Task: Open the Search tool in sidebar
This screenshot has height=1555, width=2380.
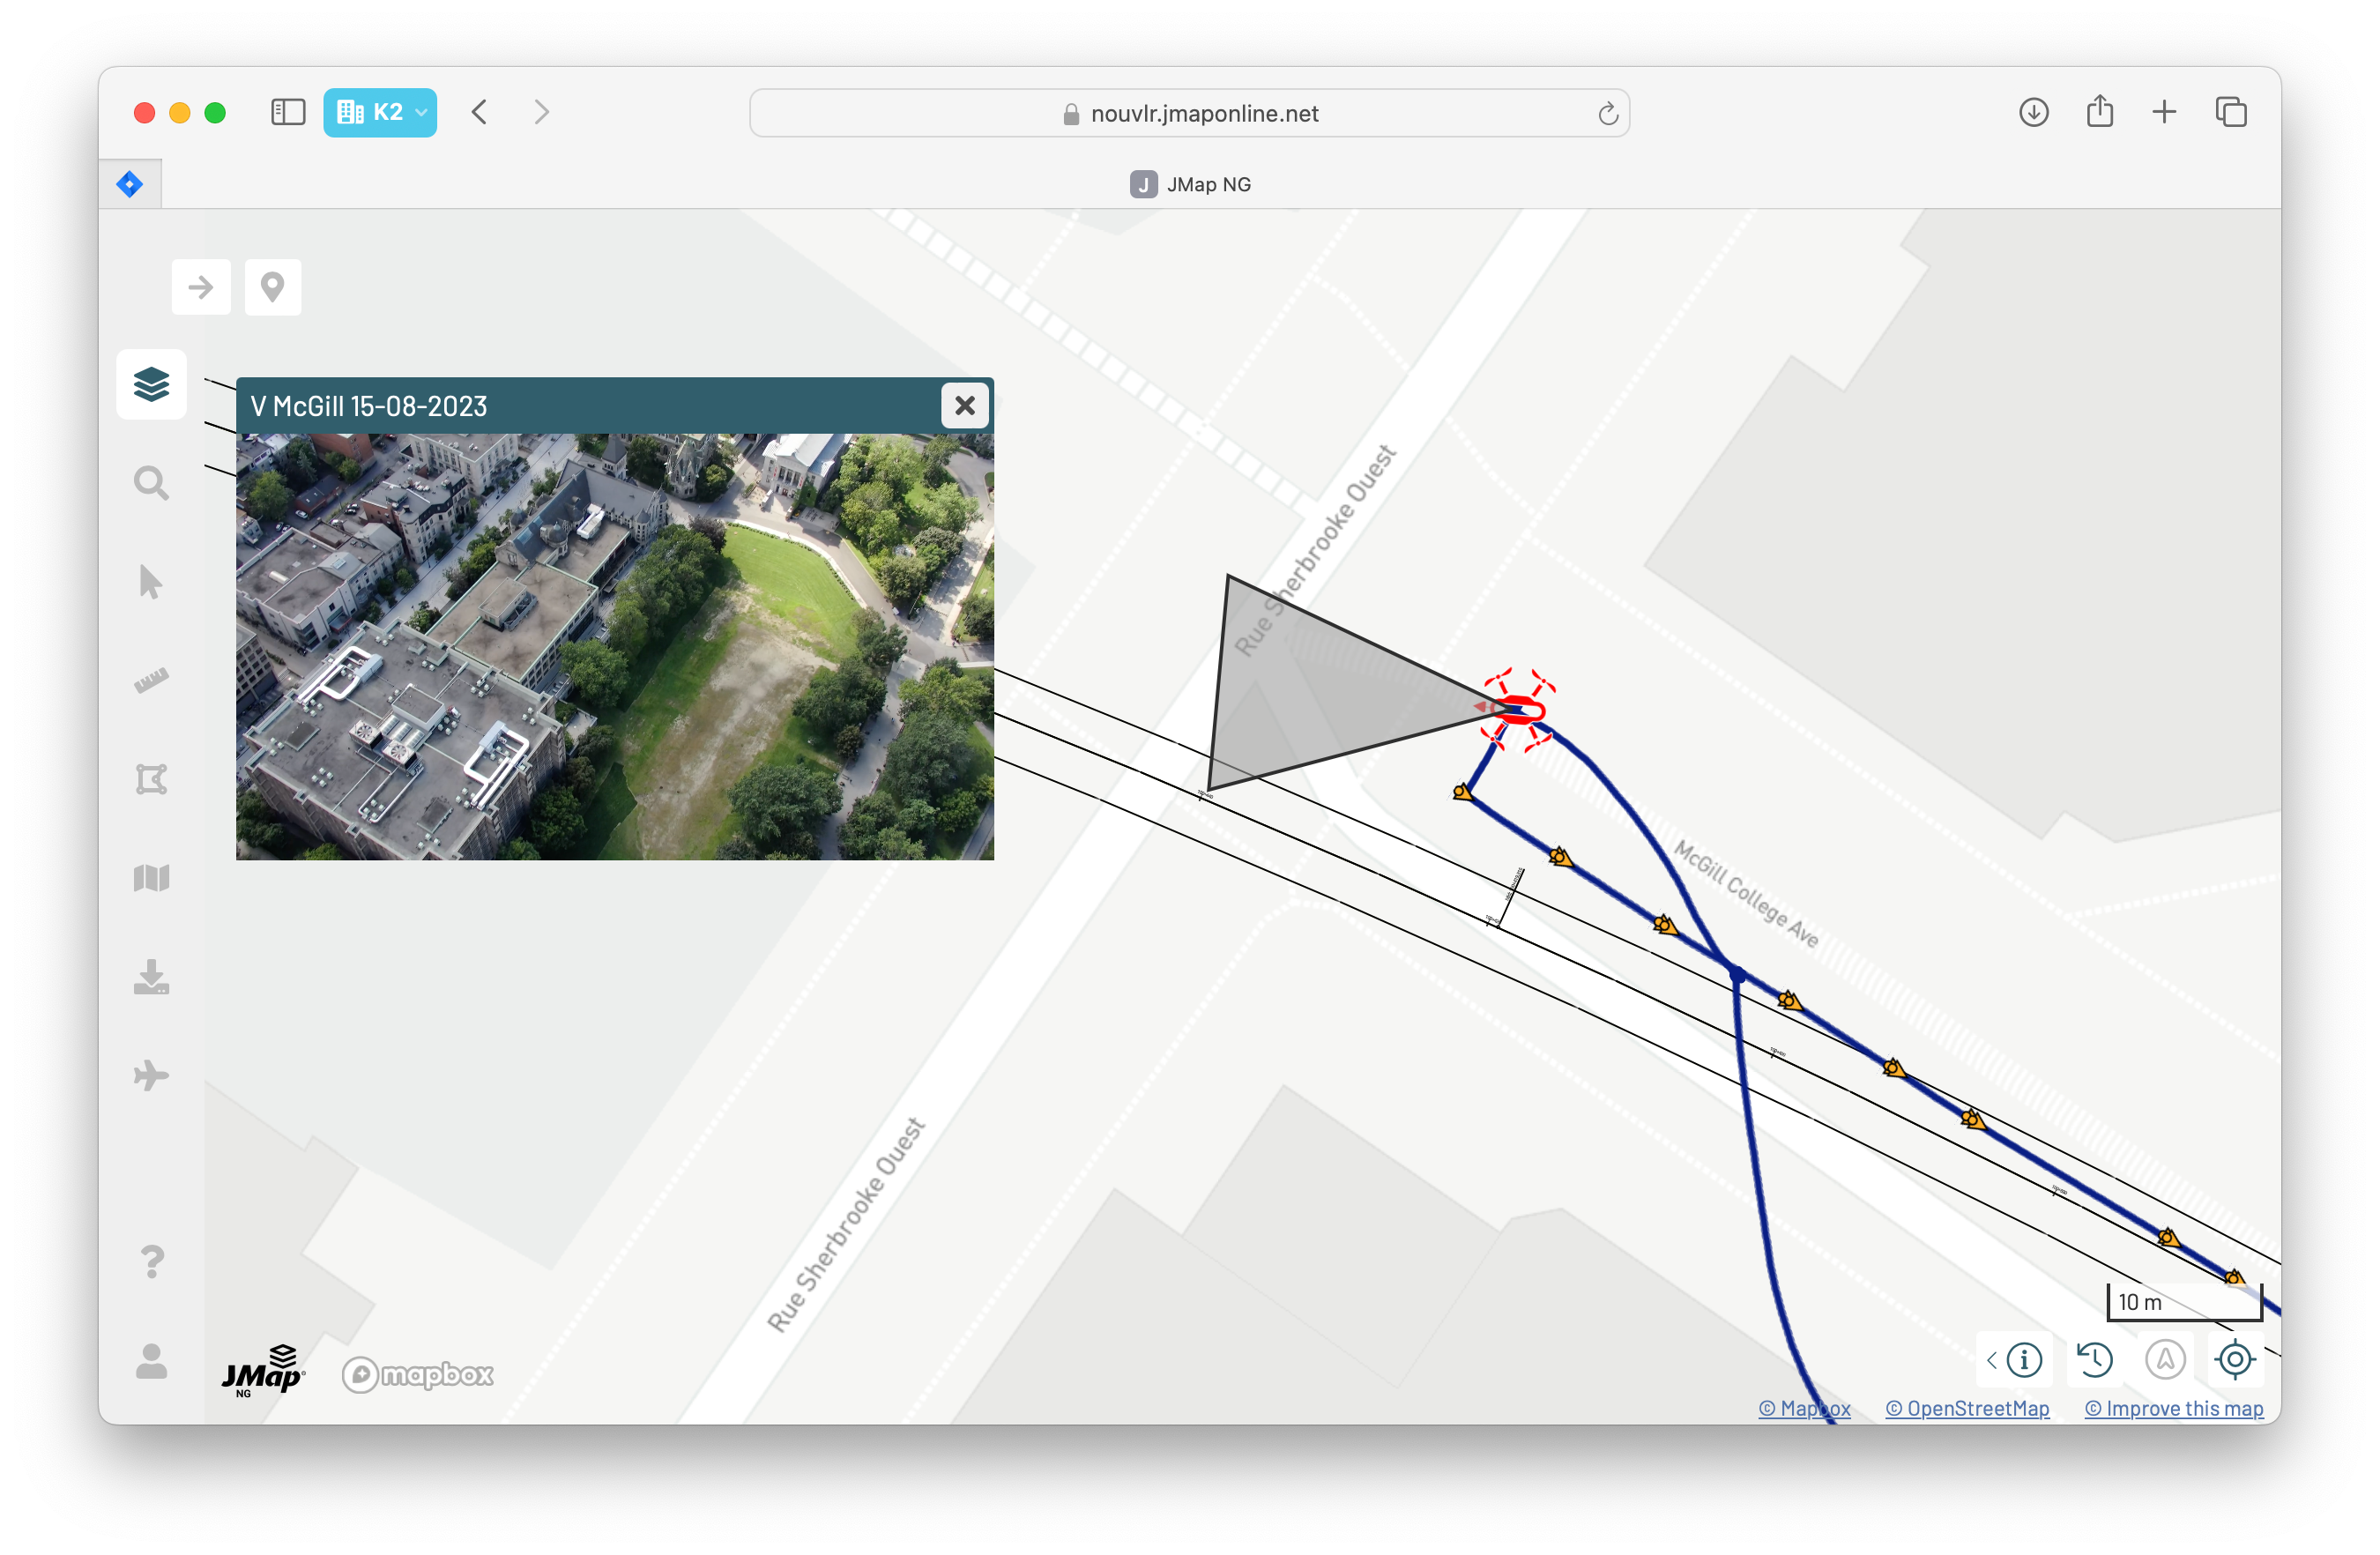Action: 151,483
